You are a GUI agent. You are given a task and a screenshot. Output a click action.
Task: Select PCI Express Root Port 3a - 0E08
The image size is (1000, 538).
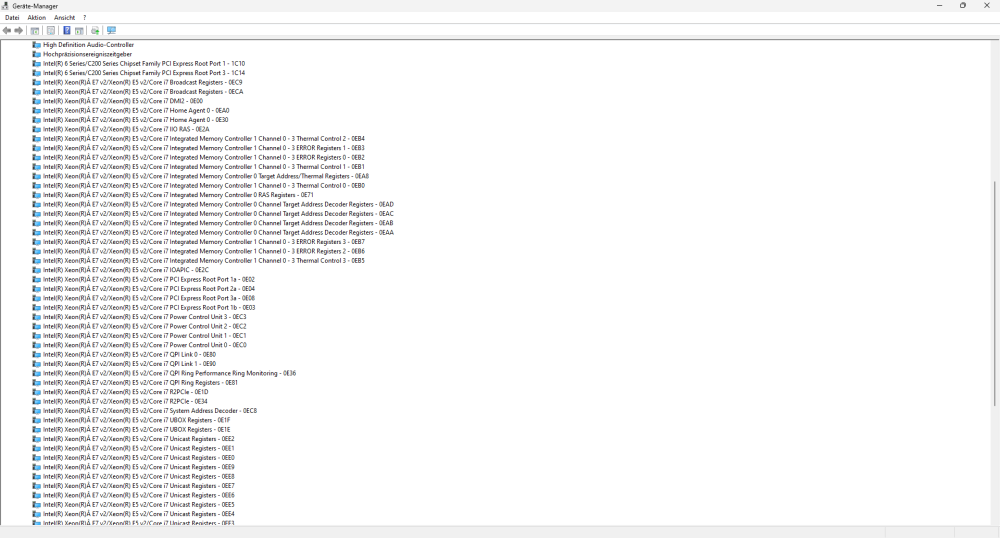[x=149, y=298]
